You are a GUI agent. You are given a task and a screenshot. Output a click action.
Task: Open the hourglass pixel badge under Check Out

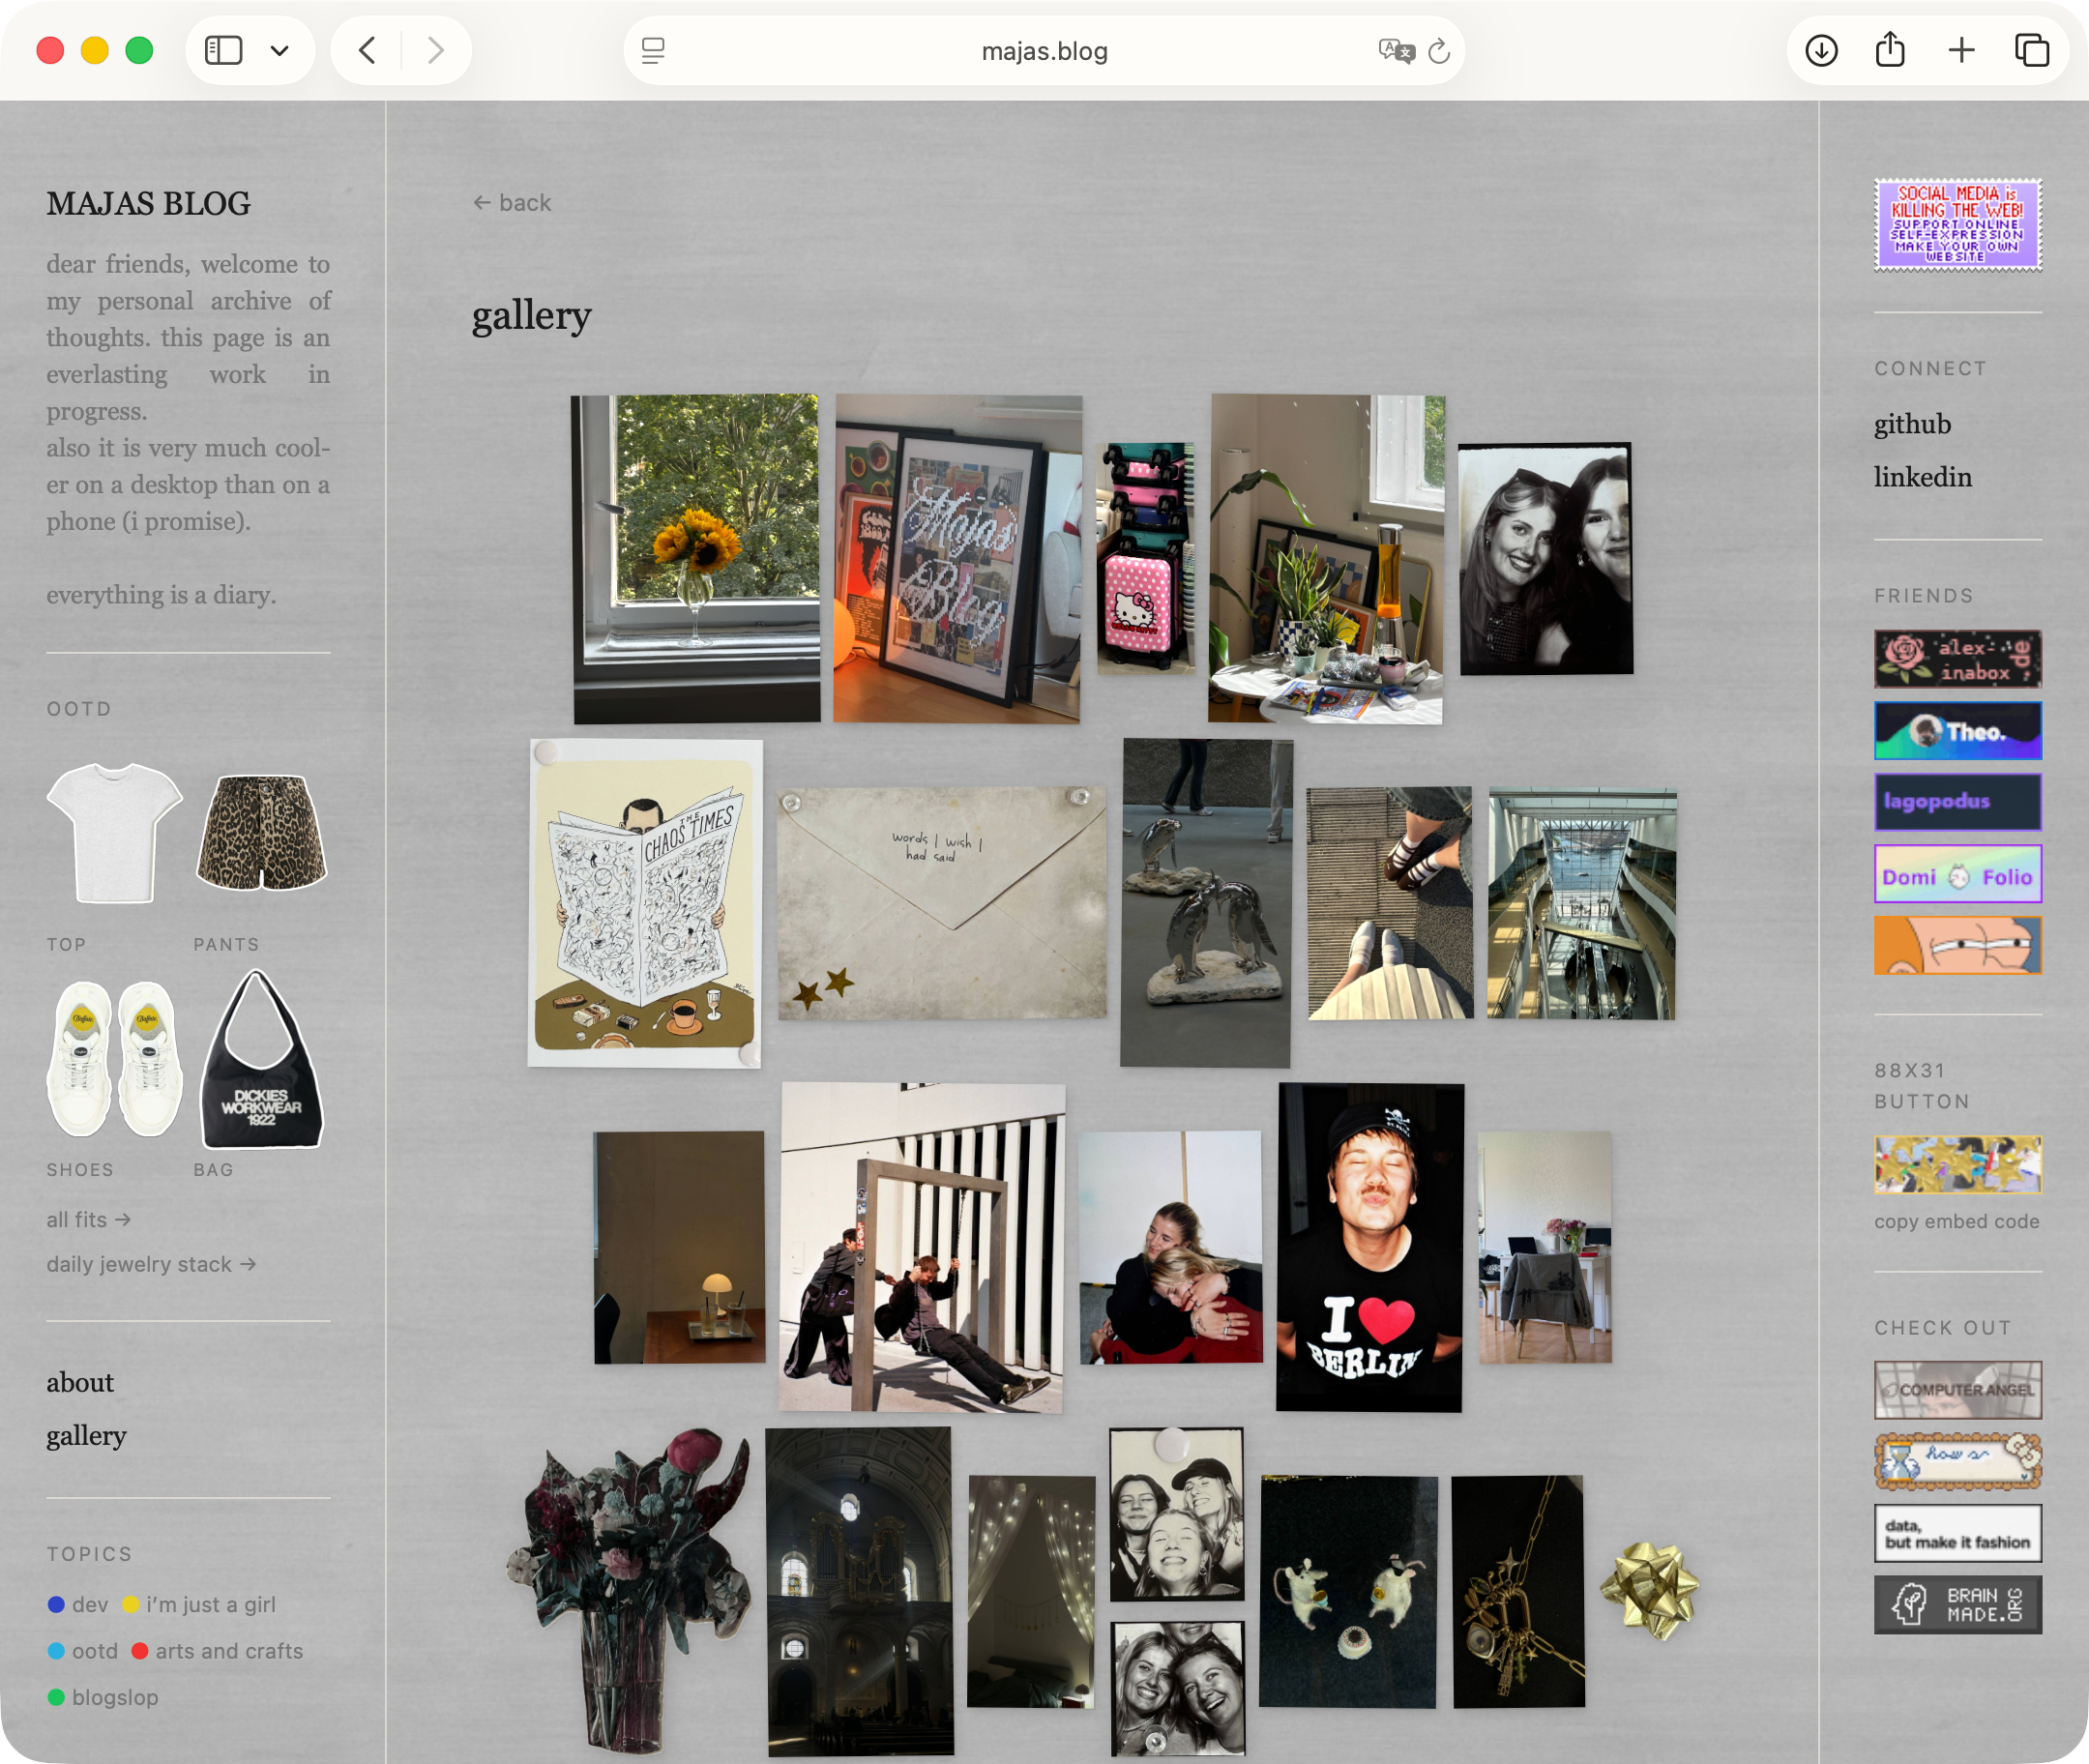(1958, 1461)
